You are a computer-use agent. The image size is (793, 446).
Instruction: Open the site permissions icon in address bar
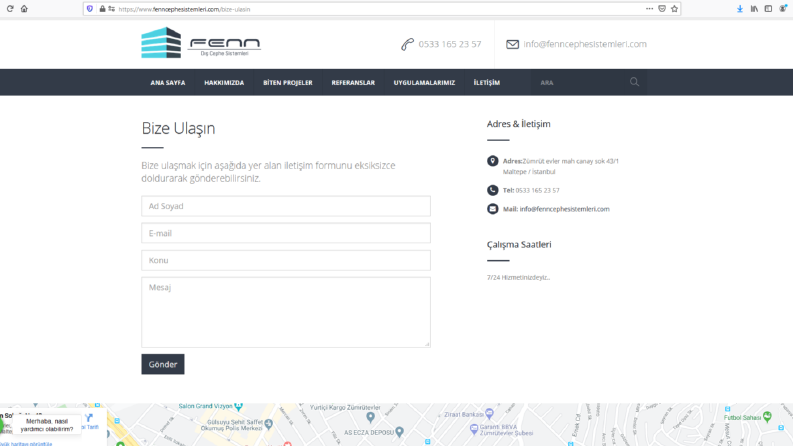click(x=111, y=9)
